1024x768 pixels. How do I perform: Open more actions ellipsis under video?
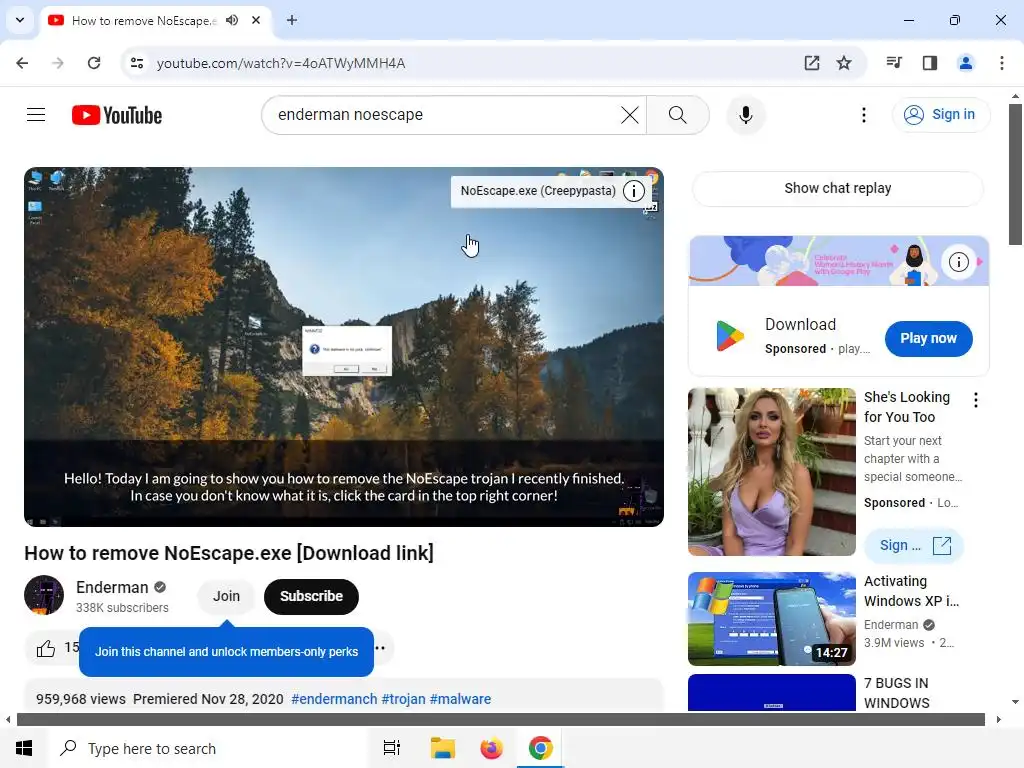pos(380,648)
